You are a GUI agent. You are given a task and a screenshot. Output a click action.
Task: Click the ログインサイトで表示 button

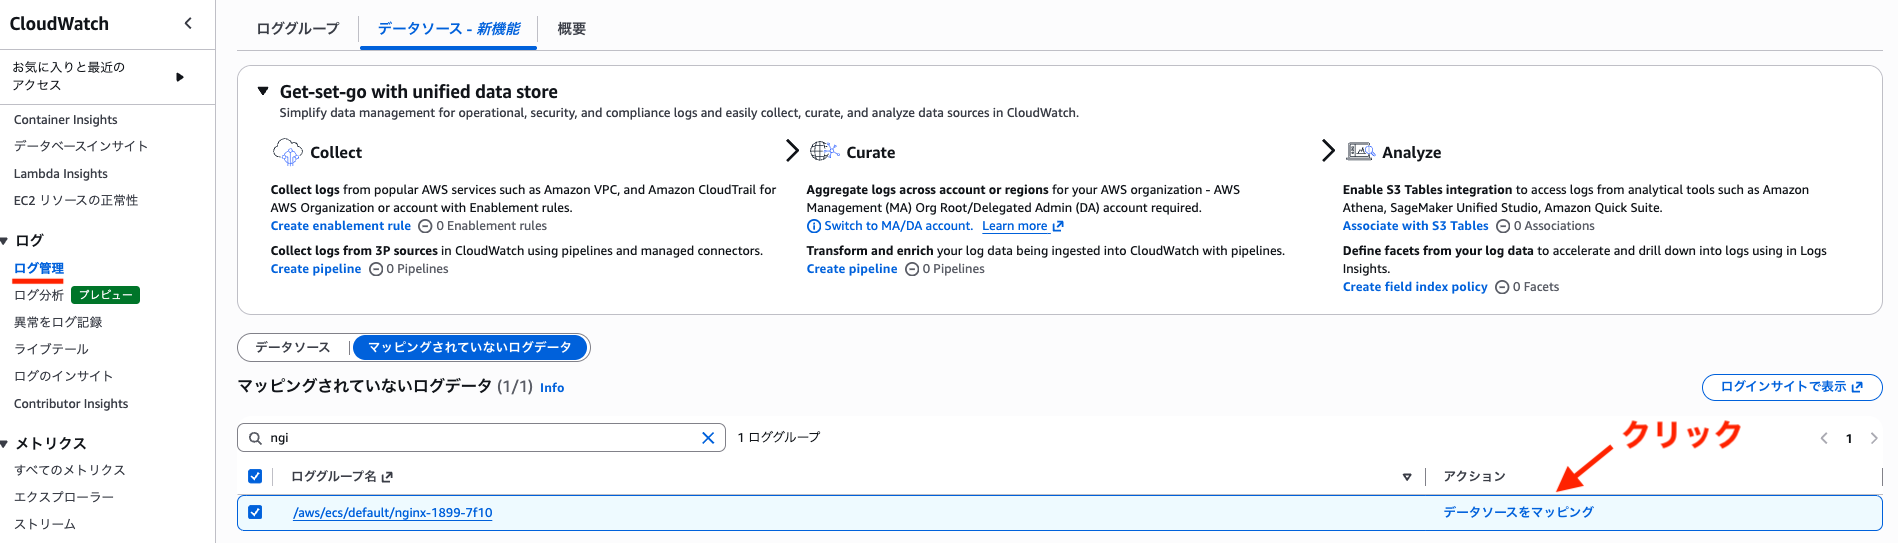[1791, 387]
